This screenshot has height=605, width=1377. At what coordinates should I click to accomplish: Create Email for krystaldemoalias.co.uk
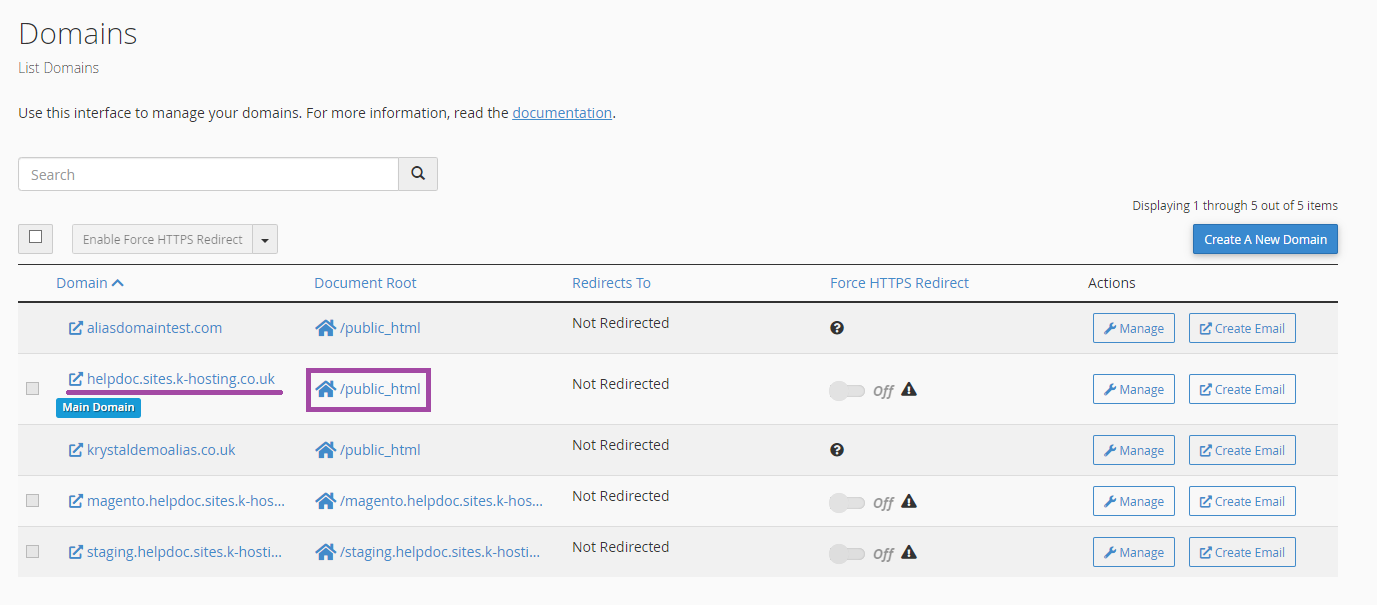pos(1242,450)
